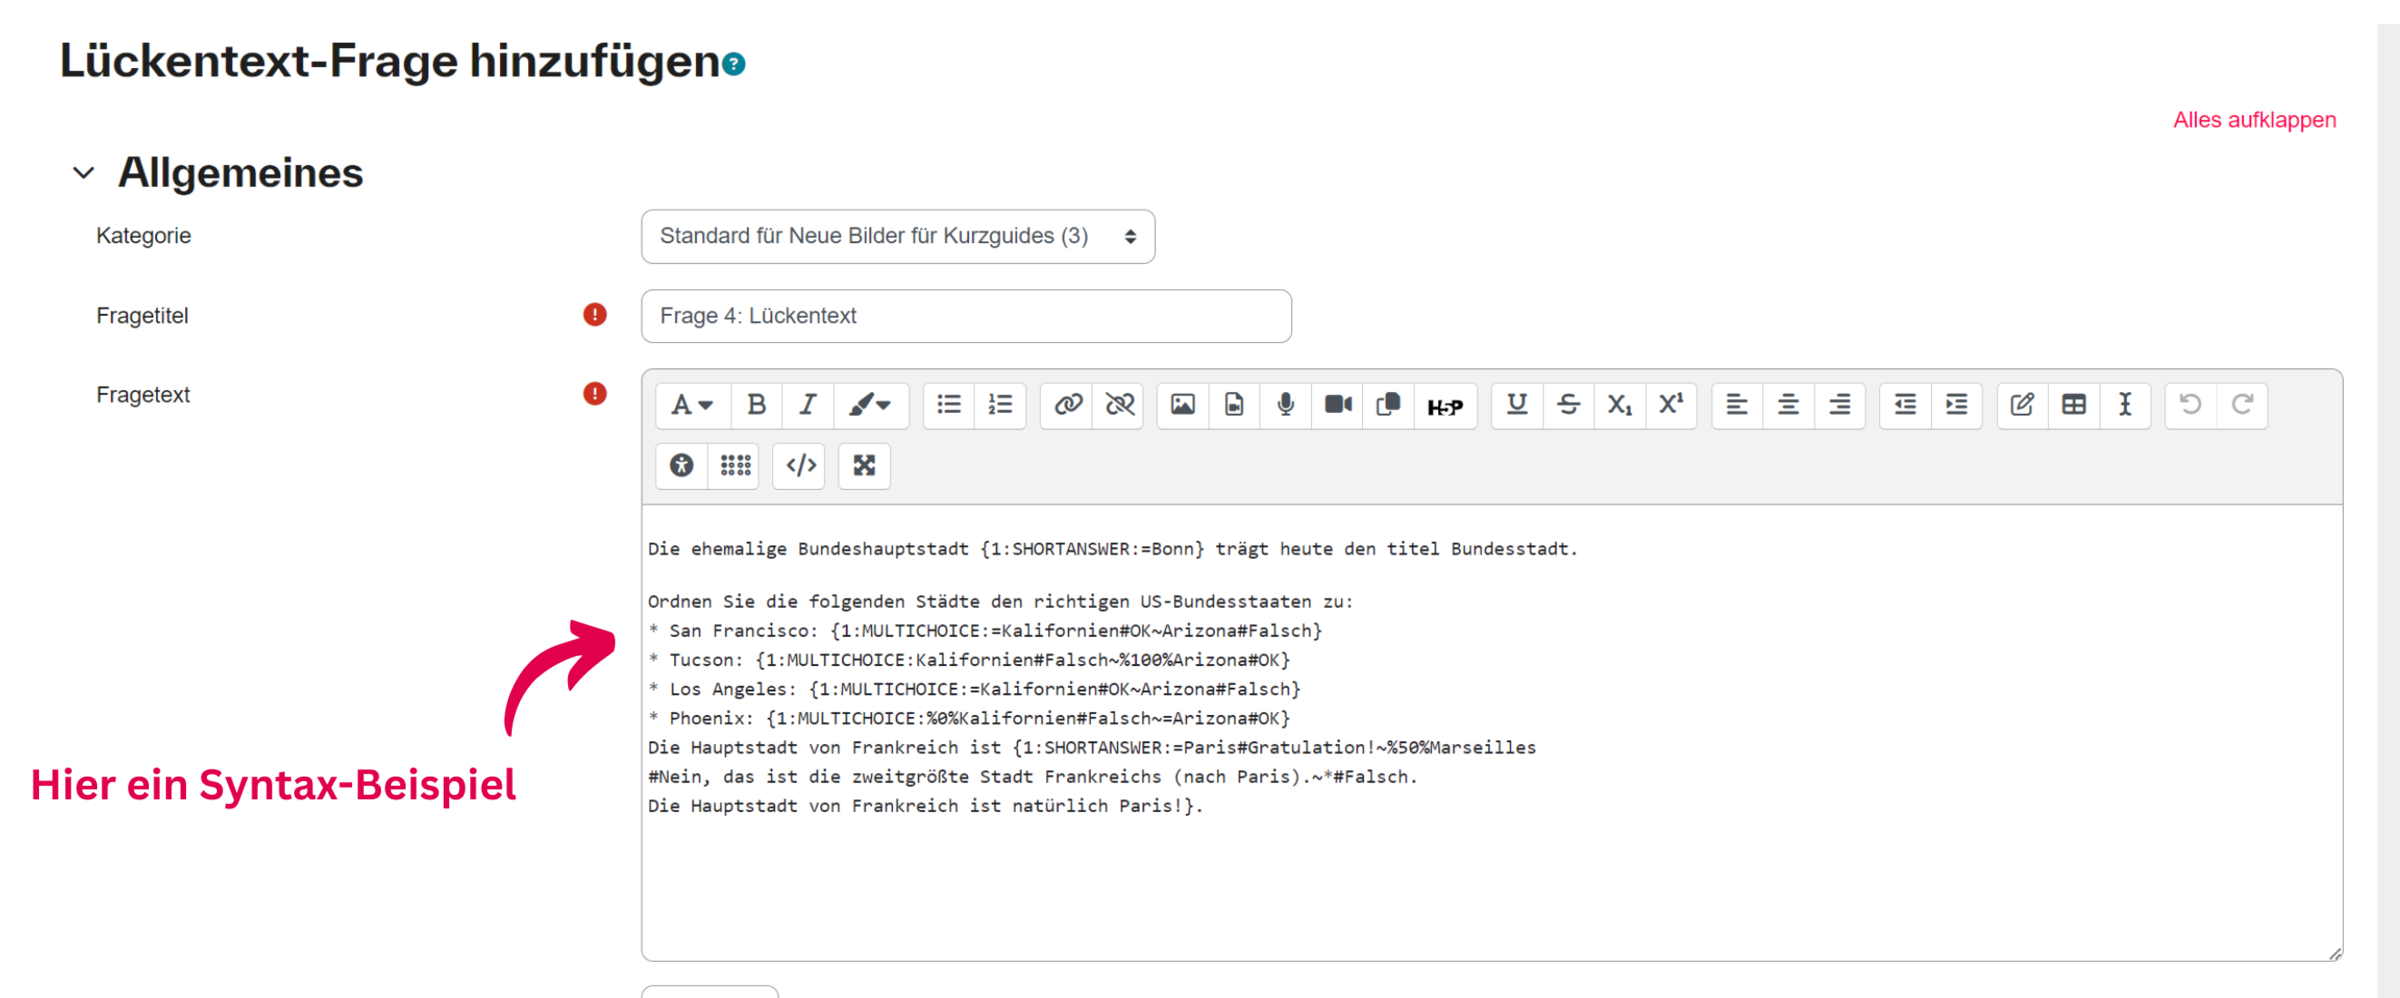Open the HTML source code view
Screen dimensions: 2400x998
pyautogui.click(x=798, y=465)
